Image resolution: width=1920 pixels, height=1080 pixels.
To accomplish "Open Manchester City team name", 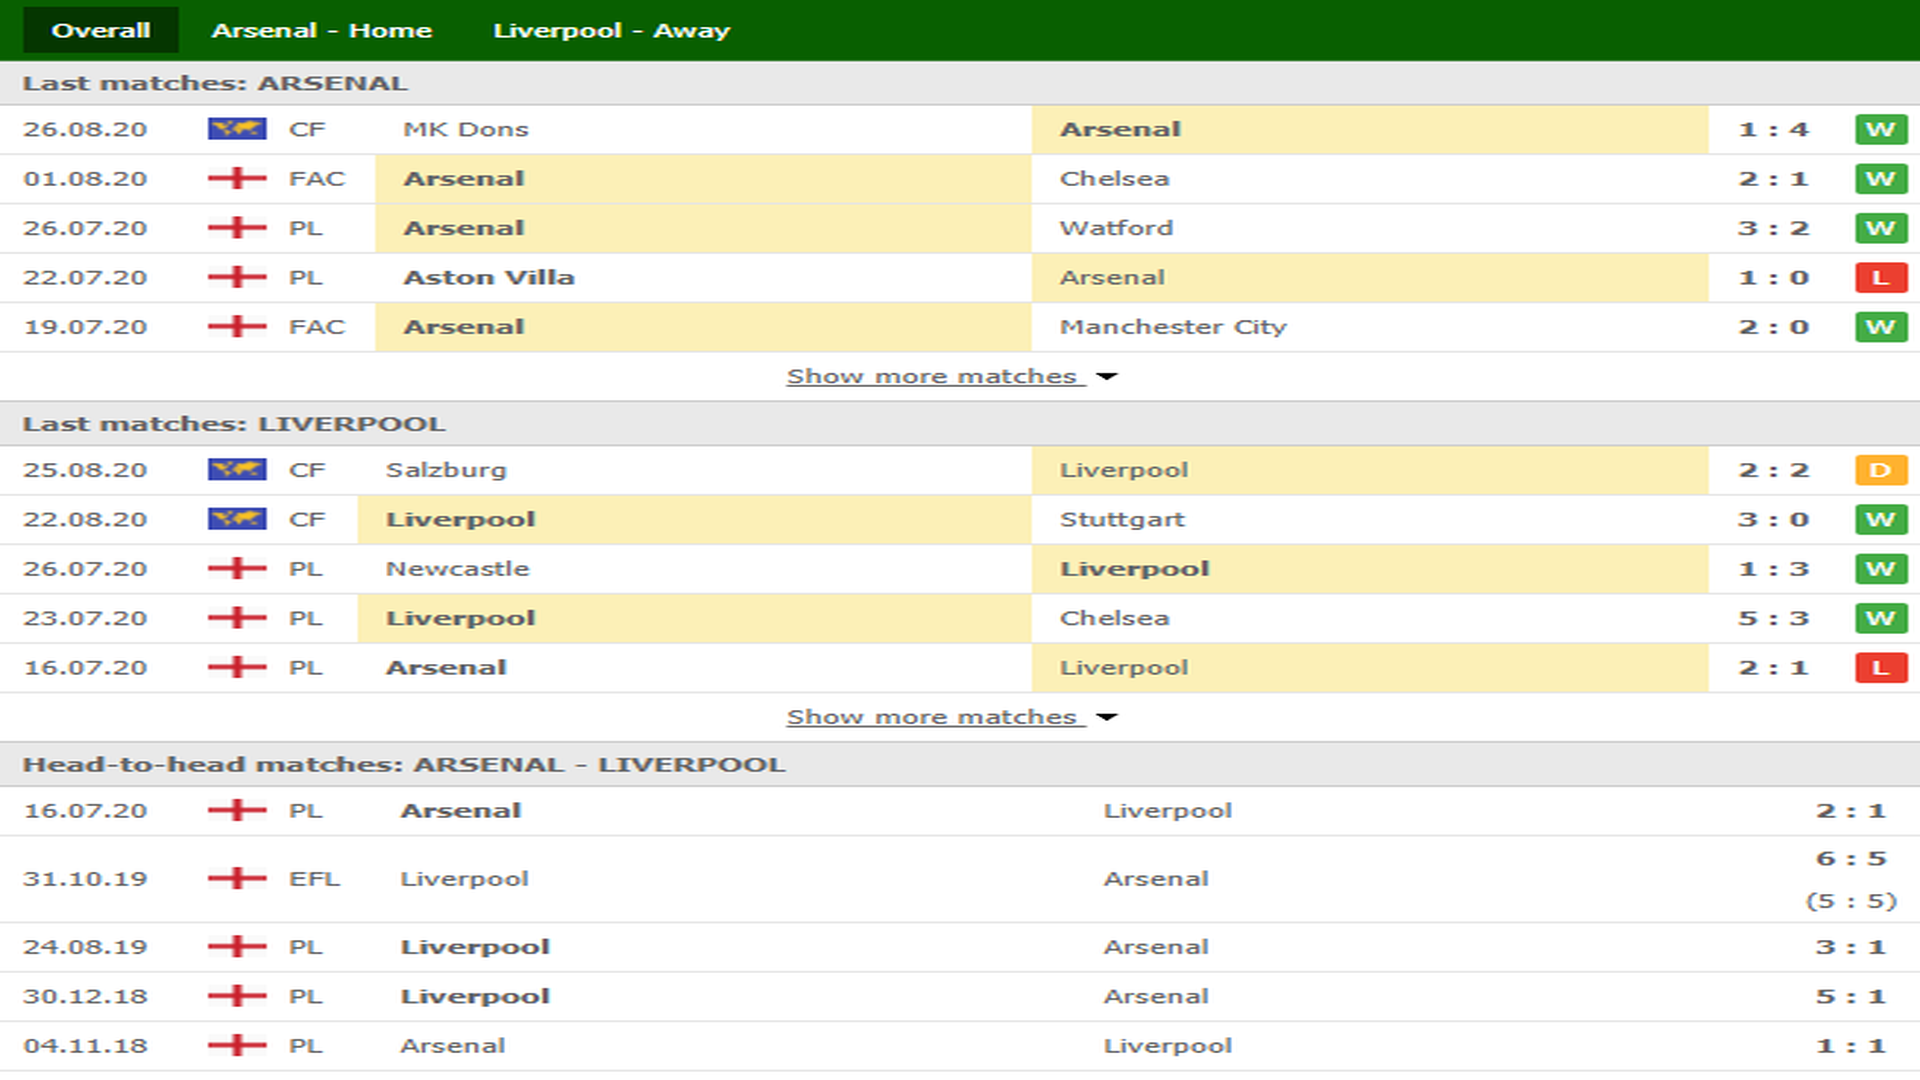I will [1173, 327].
